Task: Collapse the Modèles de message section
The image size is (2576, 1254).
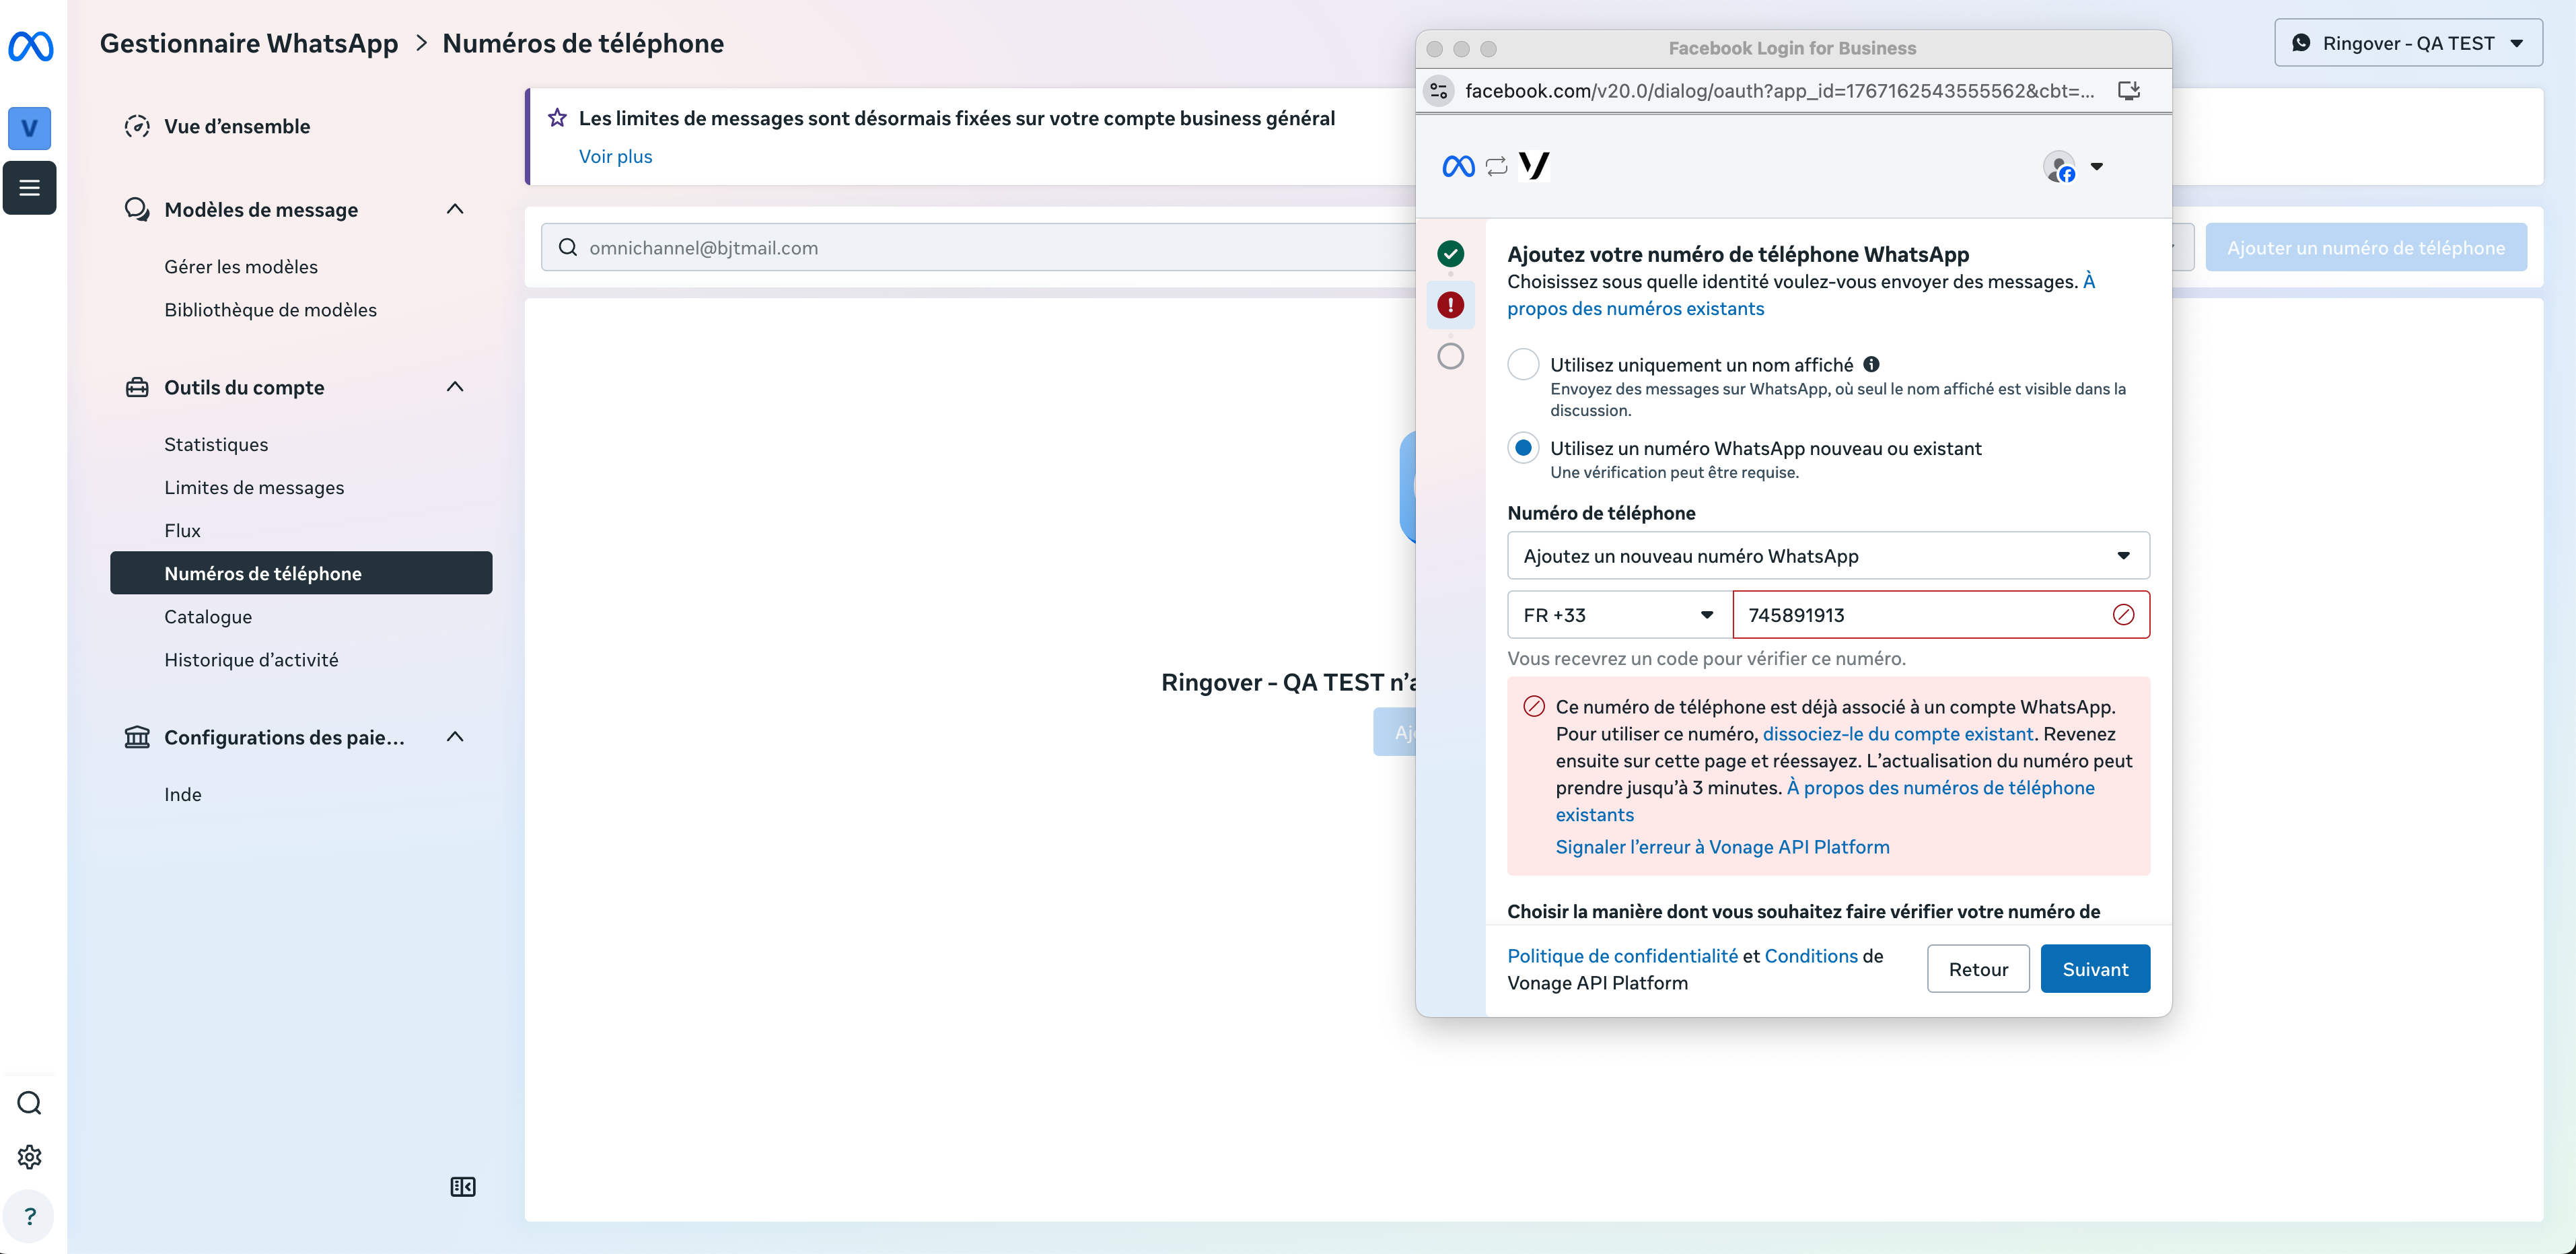Action: point(455,209)
